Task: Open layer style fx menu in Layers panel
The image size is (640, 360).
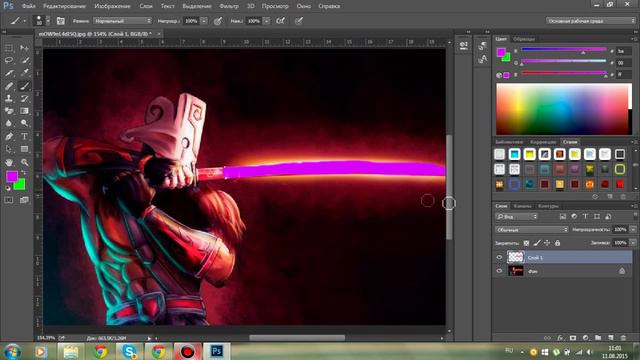Action: pos(560,338)
